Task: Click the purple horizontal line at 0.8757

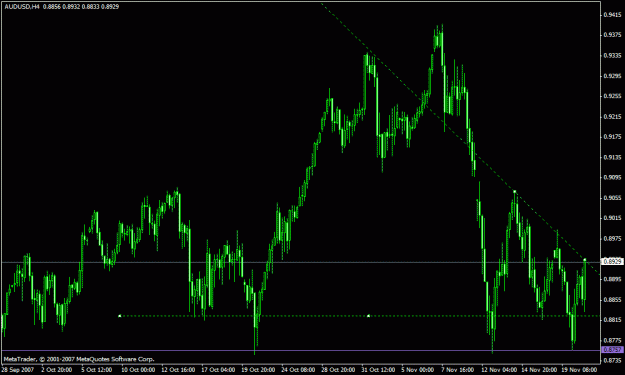Action: (x=301, y=351)
